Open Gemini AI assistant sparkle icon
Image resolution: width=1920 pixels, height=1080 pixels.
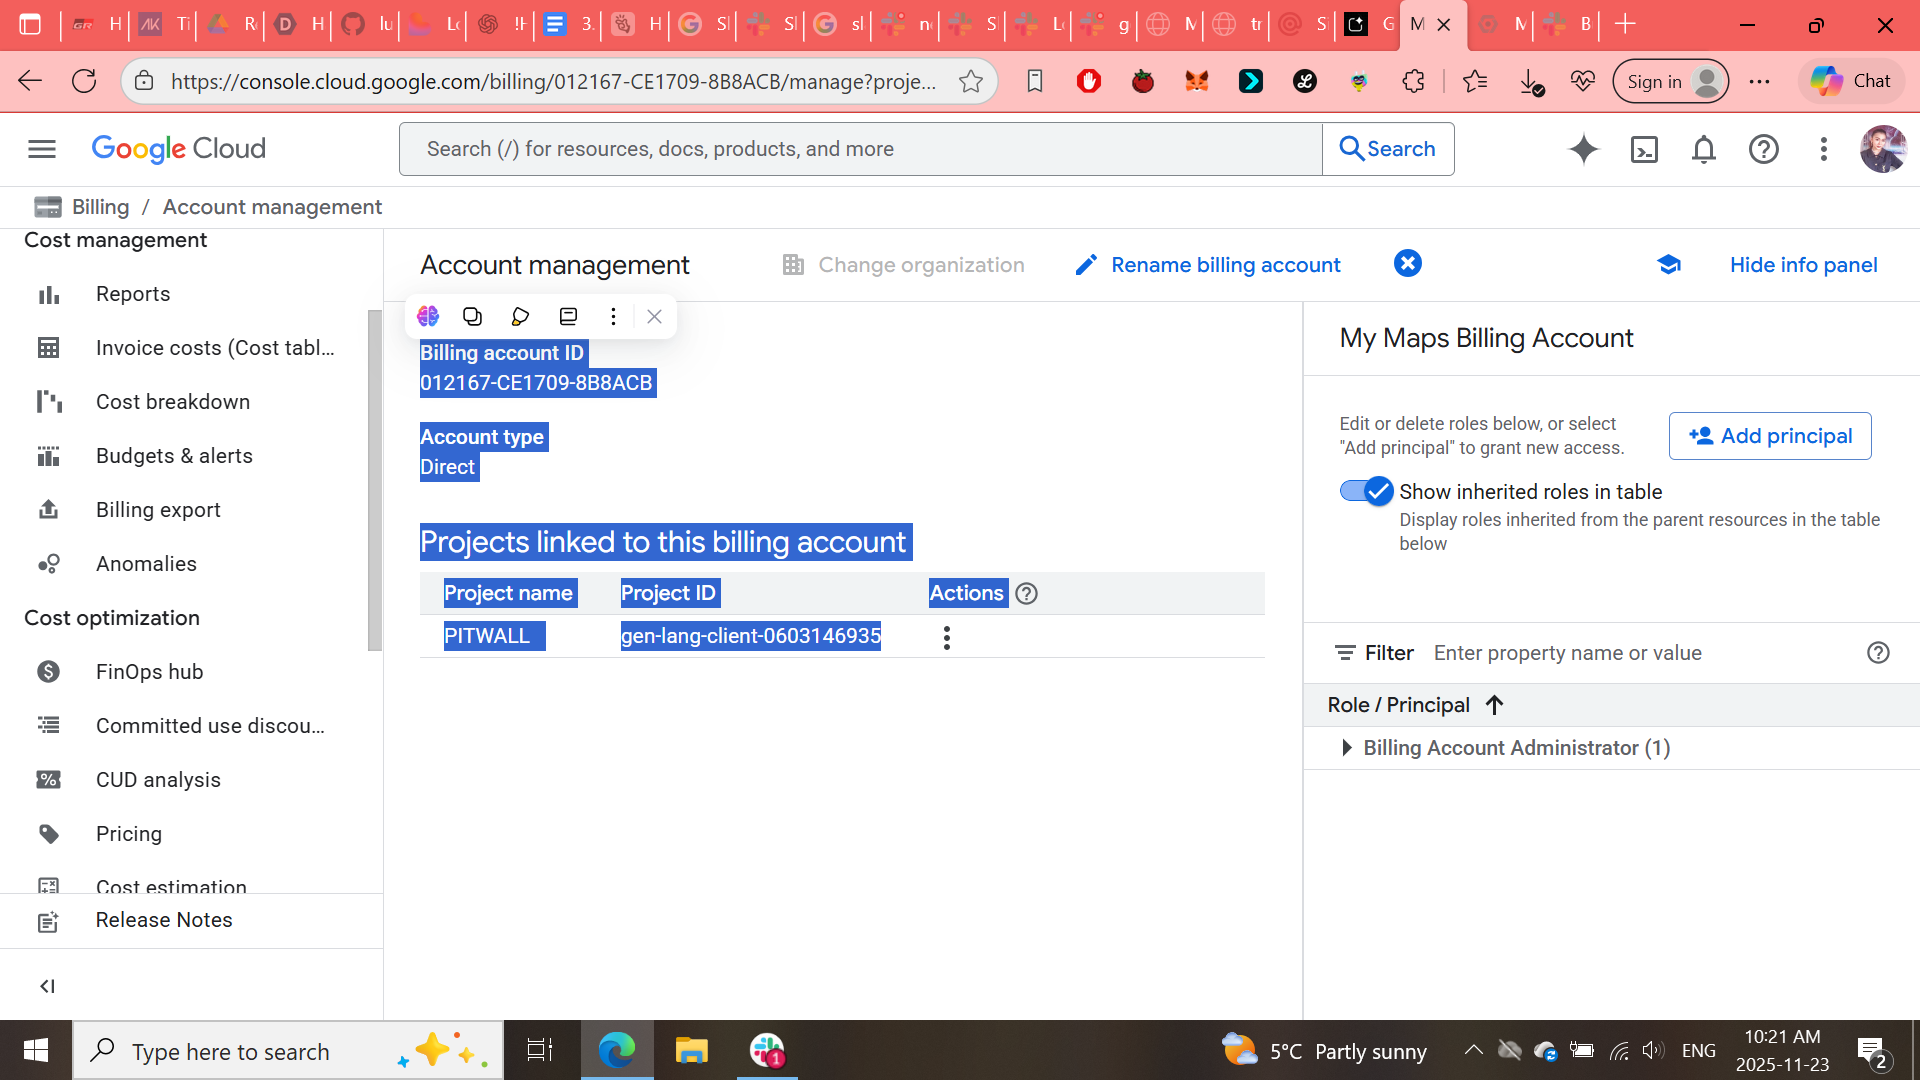pyautogui.click(x=1584, y=149)
